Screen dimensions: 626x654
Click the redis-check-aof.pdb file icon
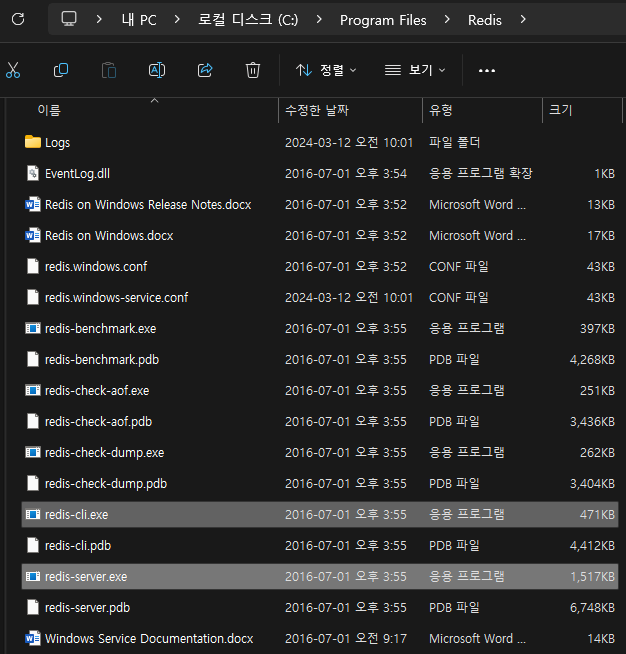pos(33,421)
